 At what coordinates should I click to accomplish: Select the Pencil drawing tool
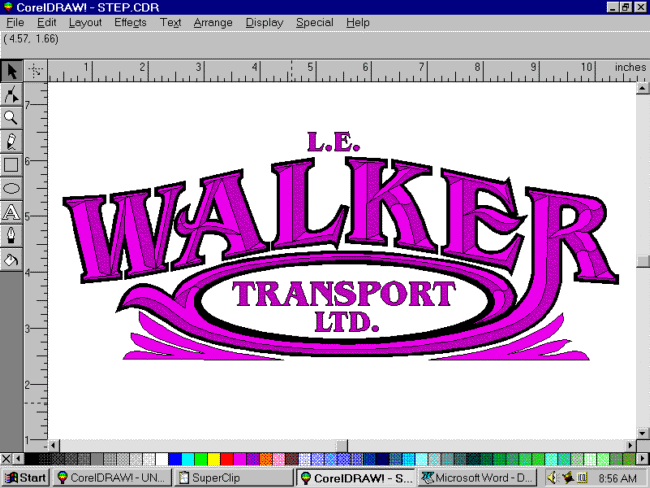click(x=11, y=141)
